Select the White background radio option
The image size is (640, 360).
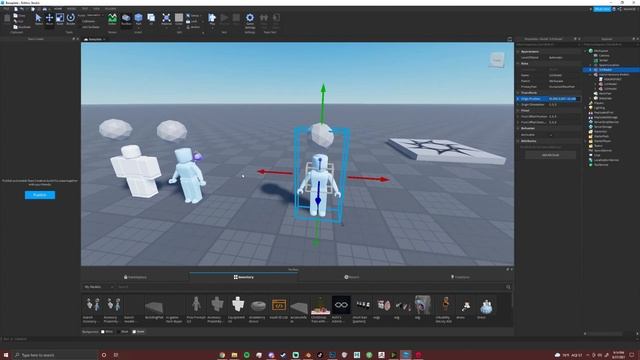pyautogui.click(x=103, y=332)
